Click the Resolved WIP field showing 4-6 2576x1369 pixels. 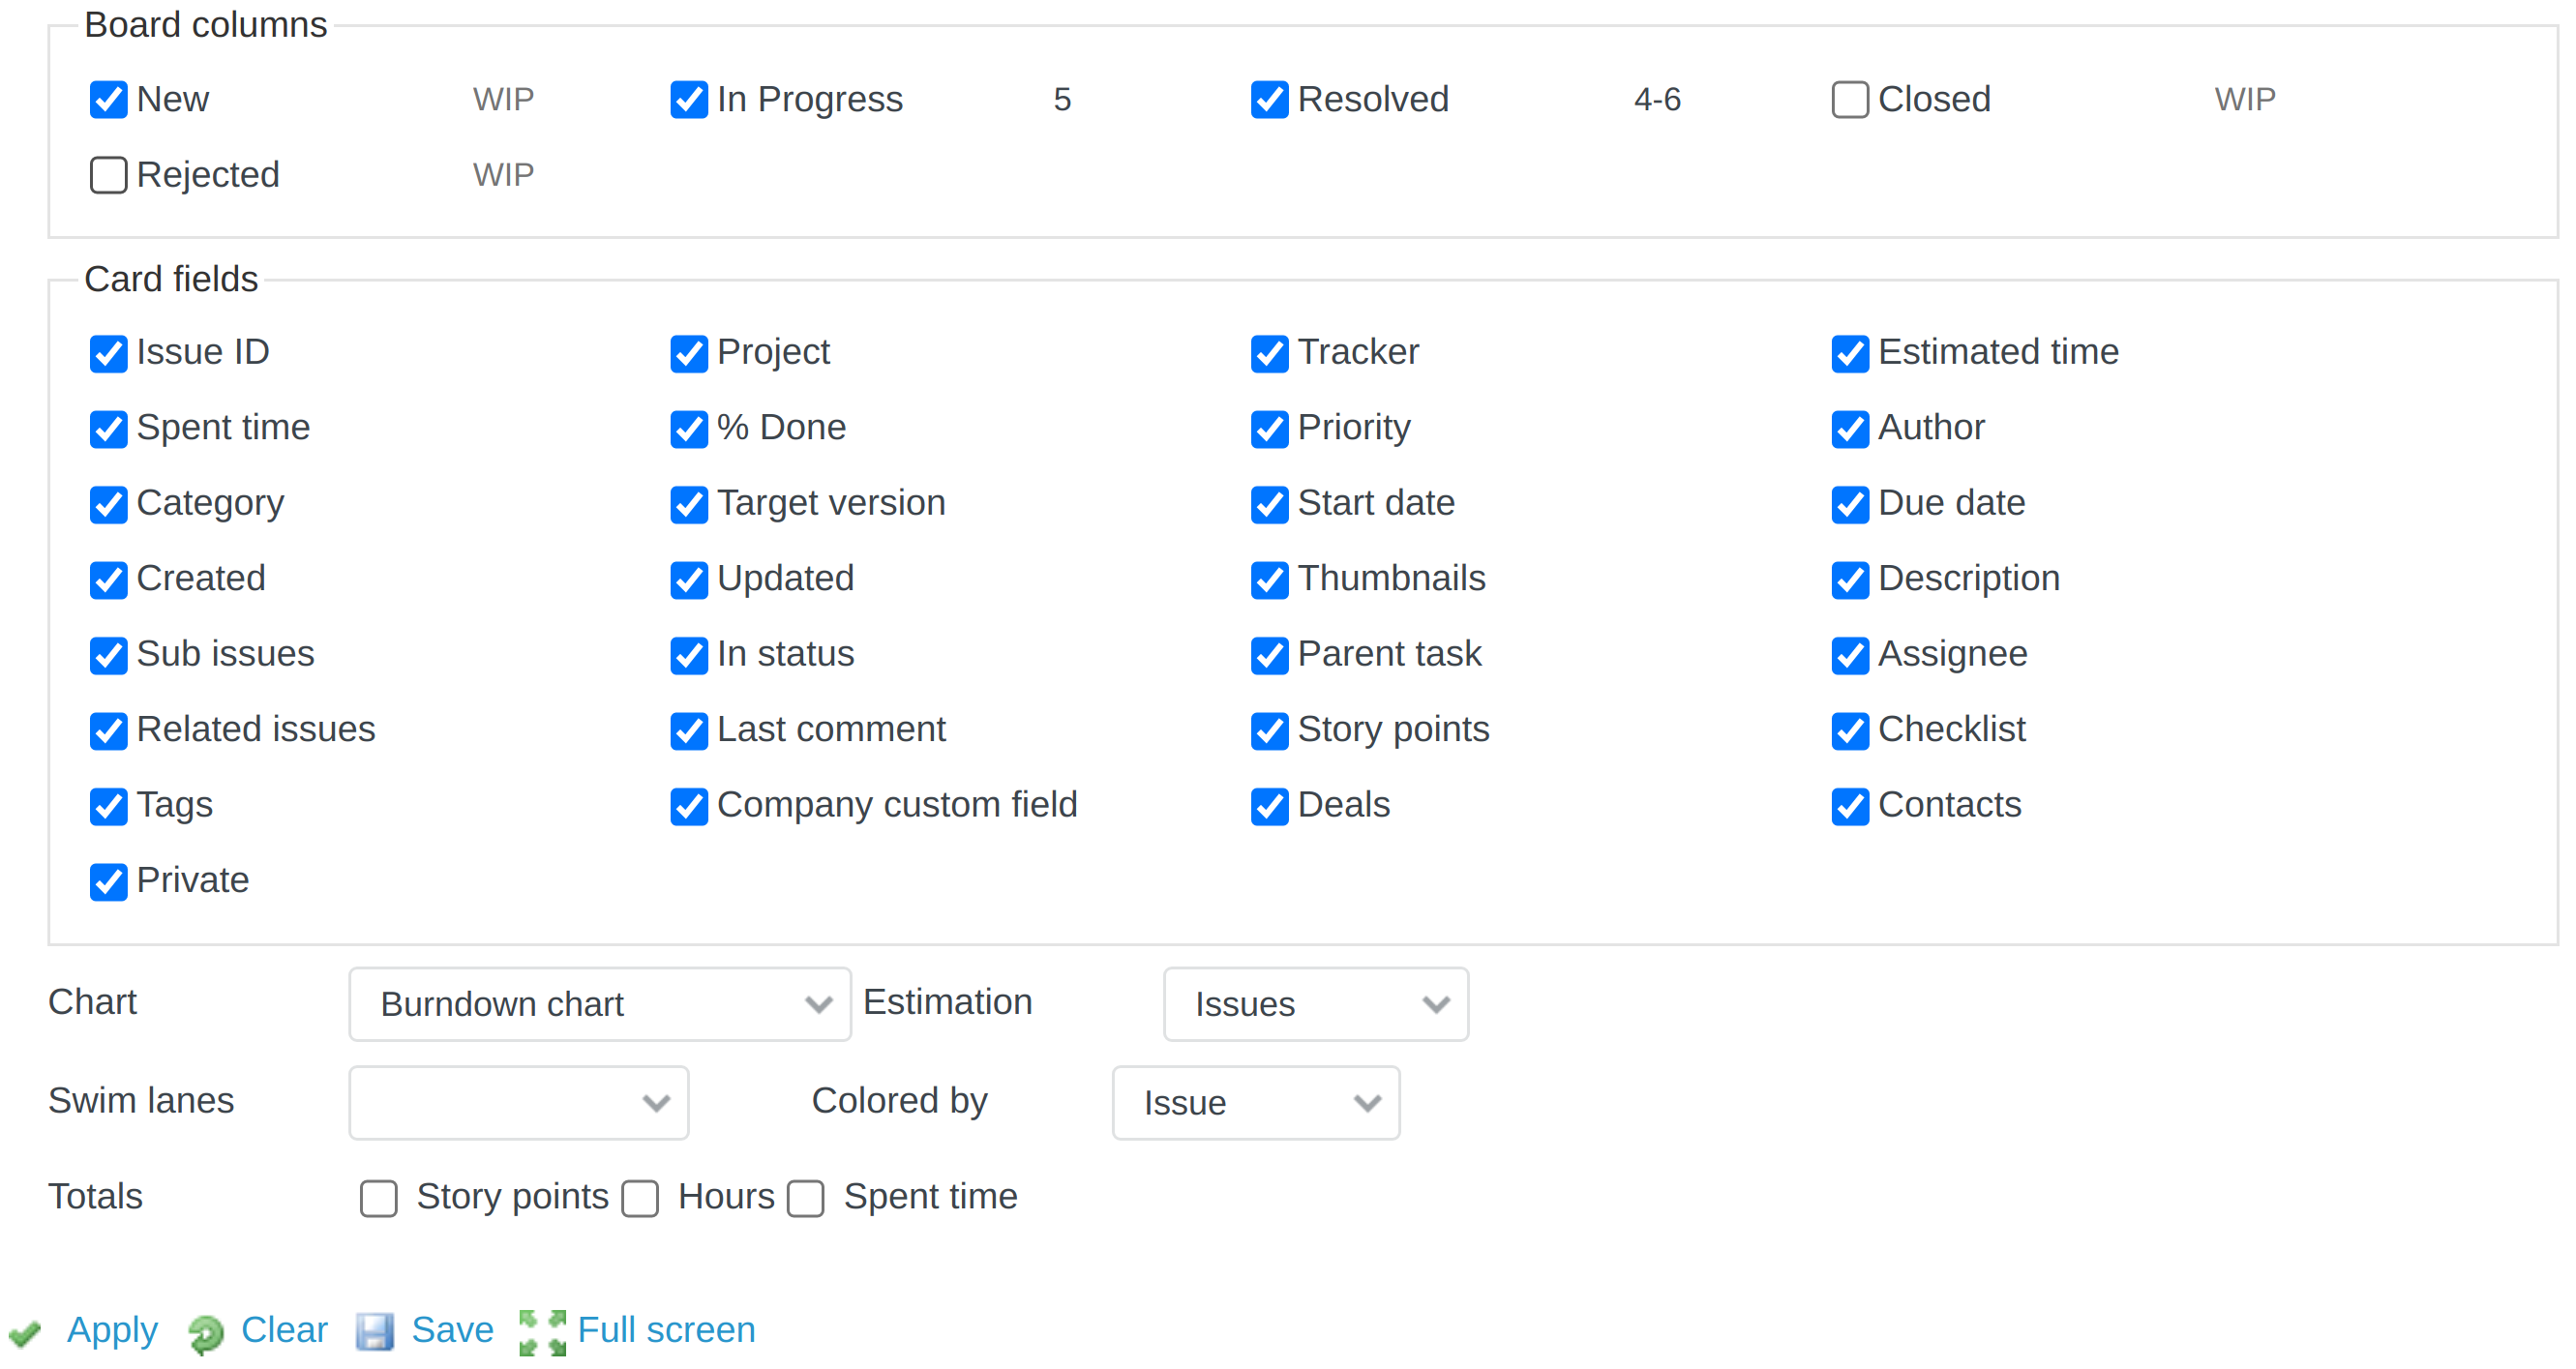(1656, 99)
